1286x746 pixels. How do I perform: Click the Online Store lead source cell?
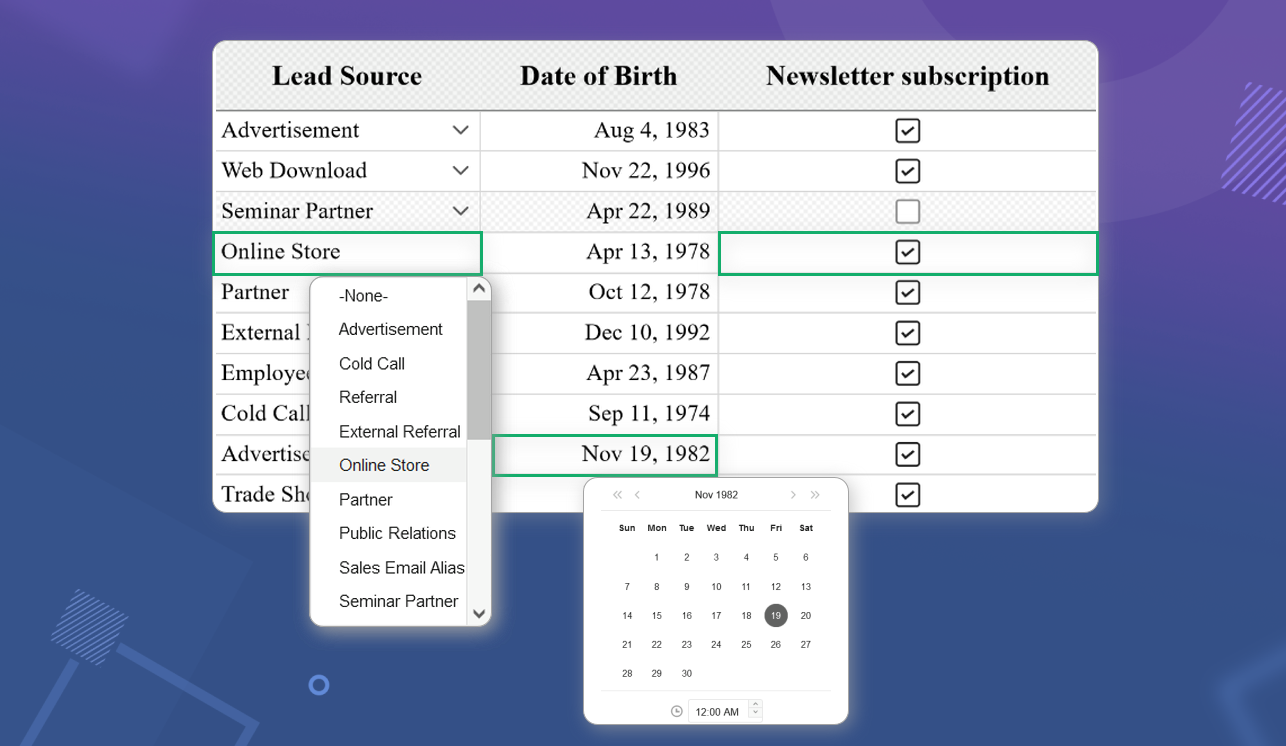(x=347, y=252)
